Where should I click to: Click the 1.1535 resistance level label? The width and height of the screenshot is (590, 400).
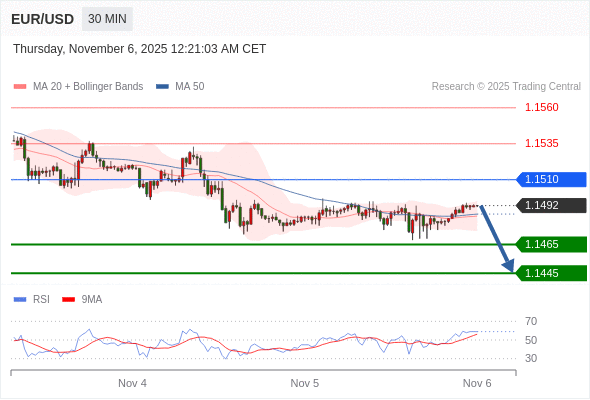coord(541,143)
